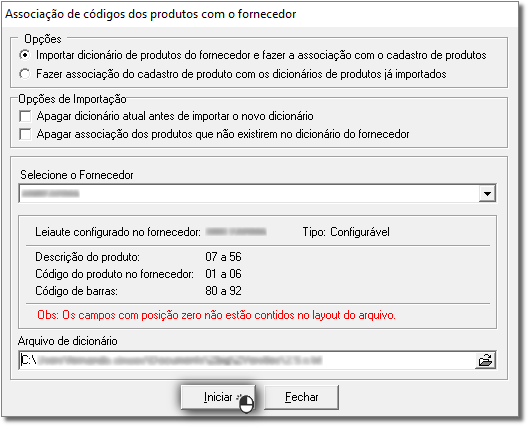Expand the Selecione o Fornecedor dropdown arrow
The width and height of the screenshot is (528, 429).
pos(487,193)
